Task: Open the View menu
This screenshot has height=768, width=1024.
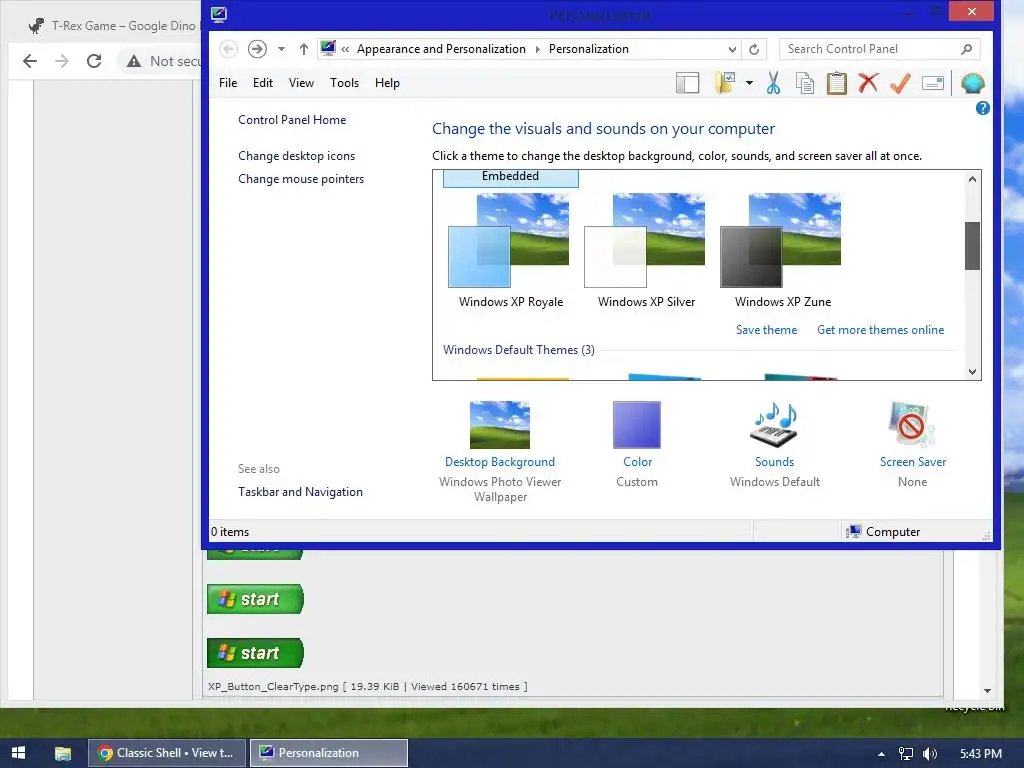Action: [301, 83]
